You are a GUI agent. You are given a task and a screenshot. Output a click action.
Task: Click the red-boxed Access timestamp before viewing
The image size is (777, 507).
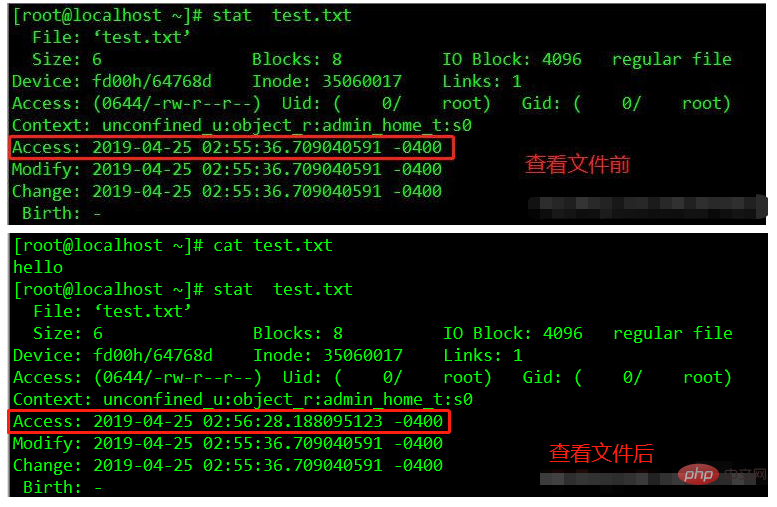click(x=231, y=147)
